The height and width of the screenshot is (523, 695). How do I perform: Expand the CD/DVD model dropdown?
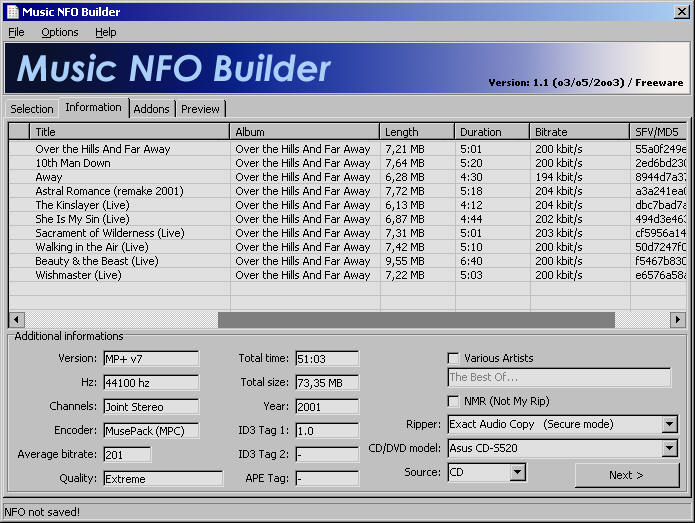point(669,448)
